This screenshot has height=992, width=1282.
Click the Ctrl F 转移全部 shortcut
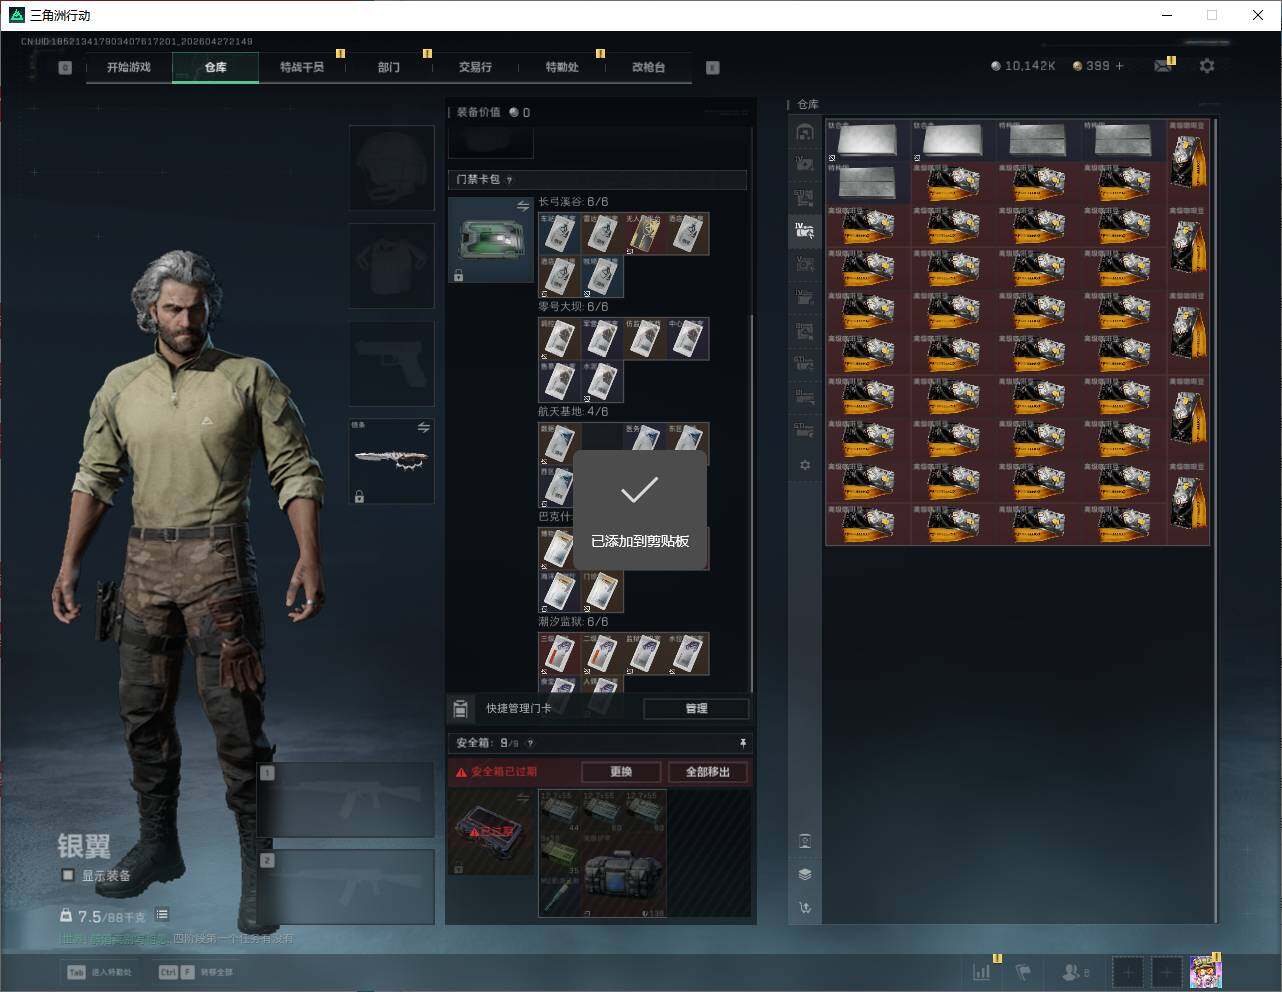pos(196,972)
